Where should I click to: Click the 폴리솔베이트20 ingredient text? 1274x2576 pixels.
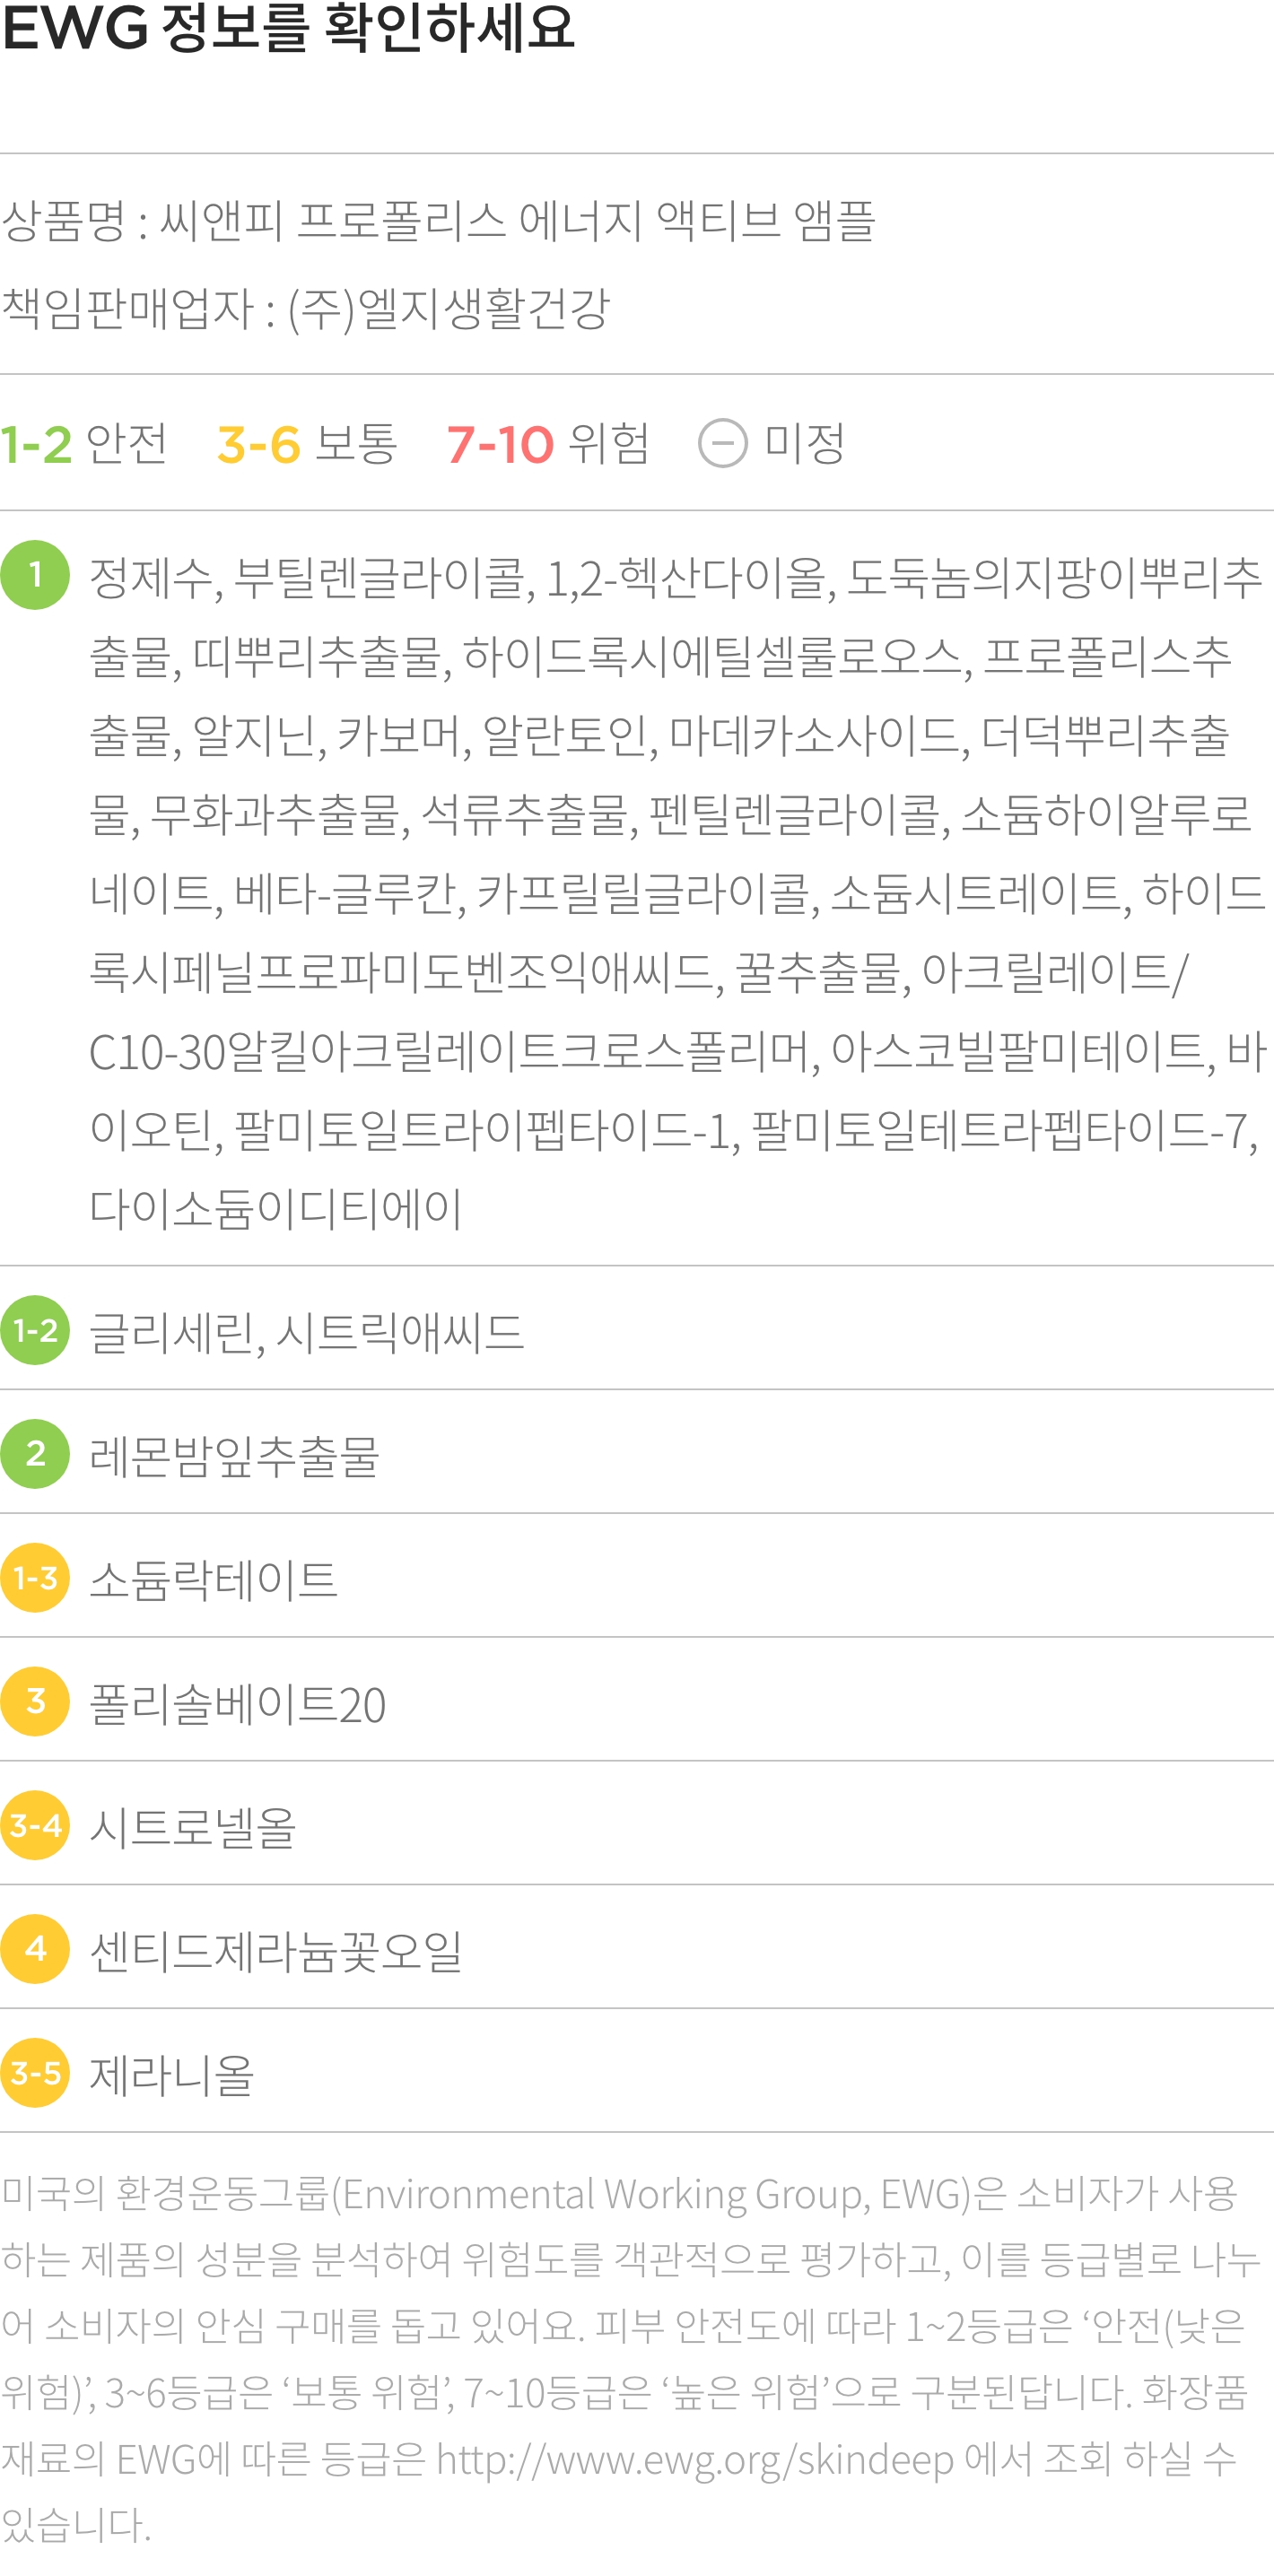(238, 1704)
